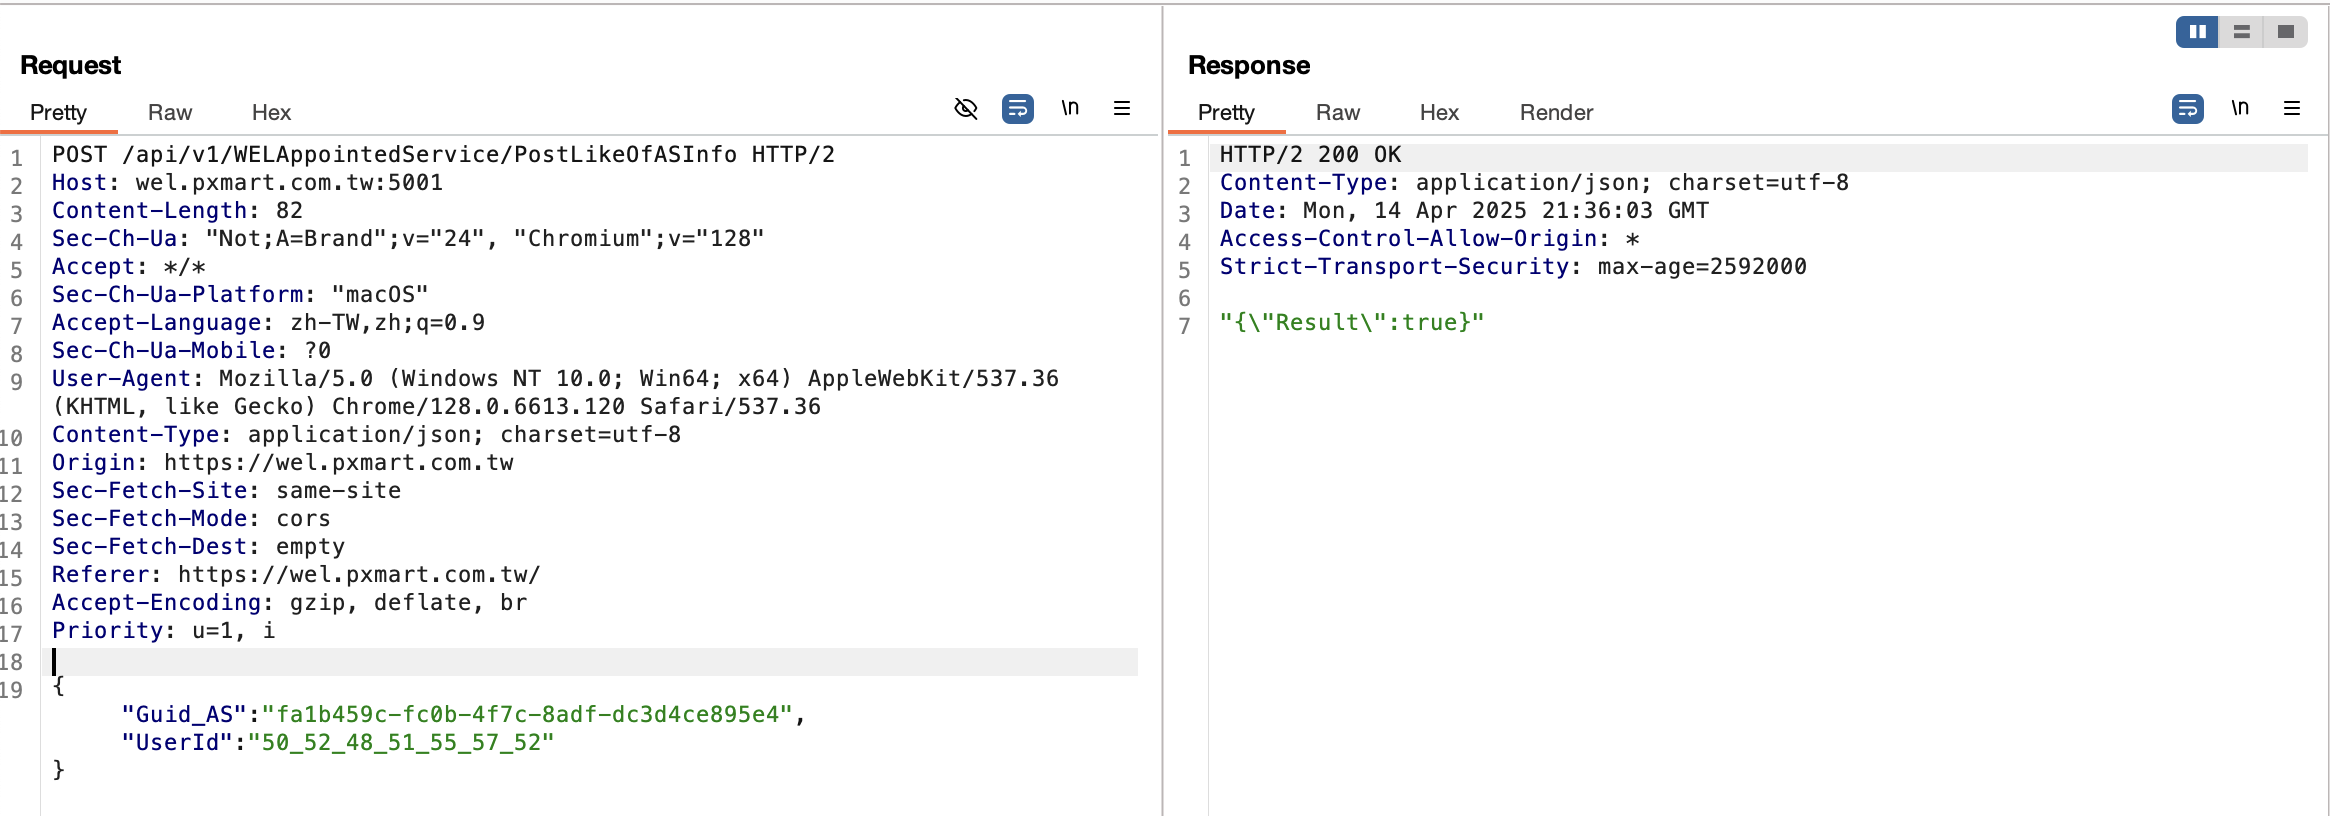Click the response body Result true text
The width and height of the screenshot is (2330, 816).
point(1352,323)
